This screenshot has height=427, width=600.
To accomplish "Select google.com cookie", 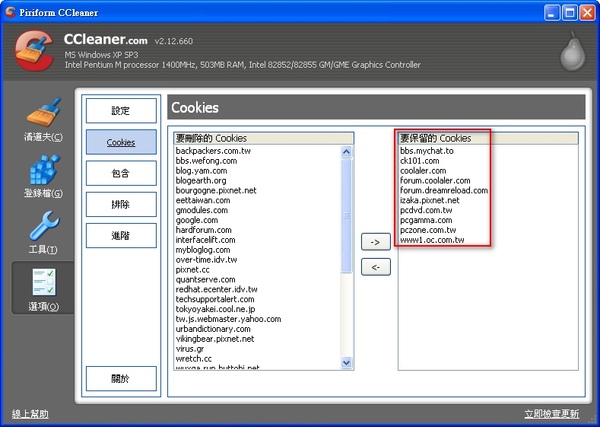I will point(197,220).
